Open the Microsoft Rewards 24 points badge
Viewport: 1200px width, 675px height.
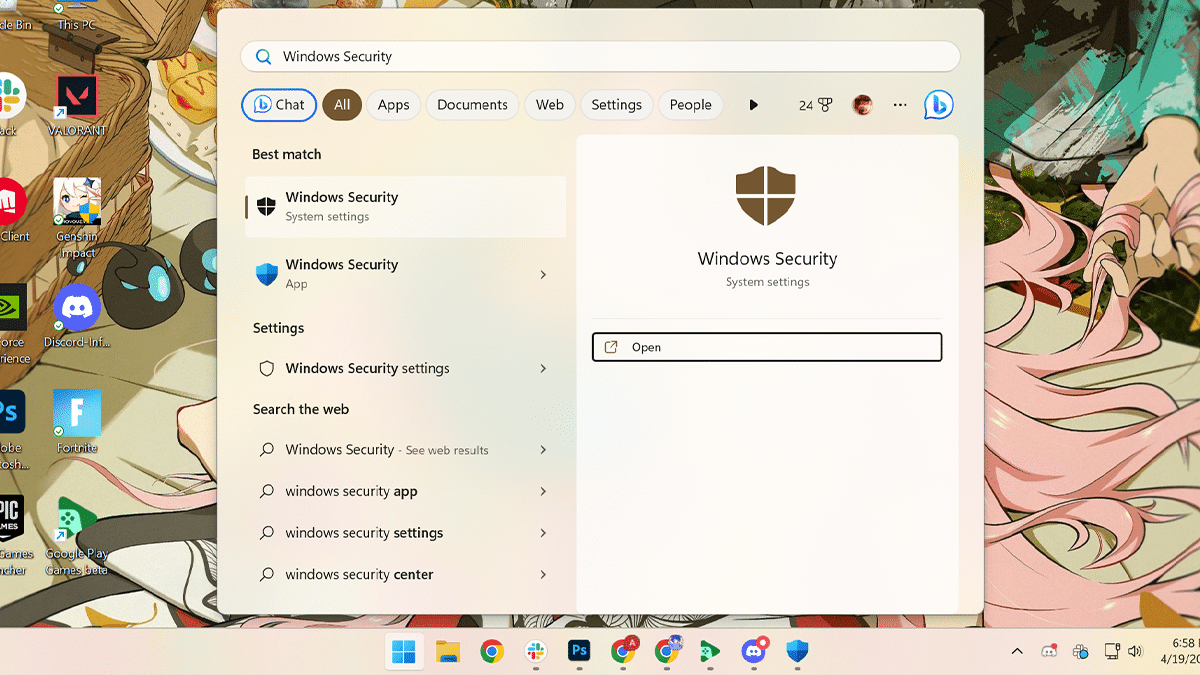pos(815,105)
